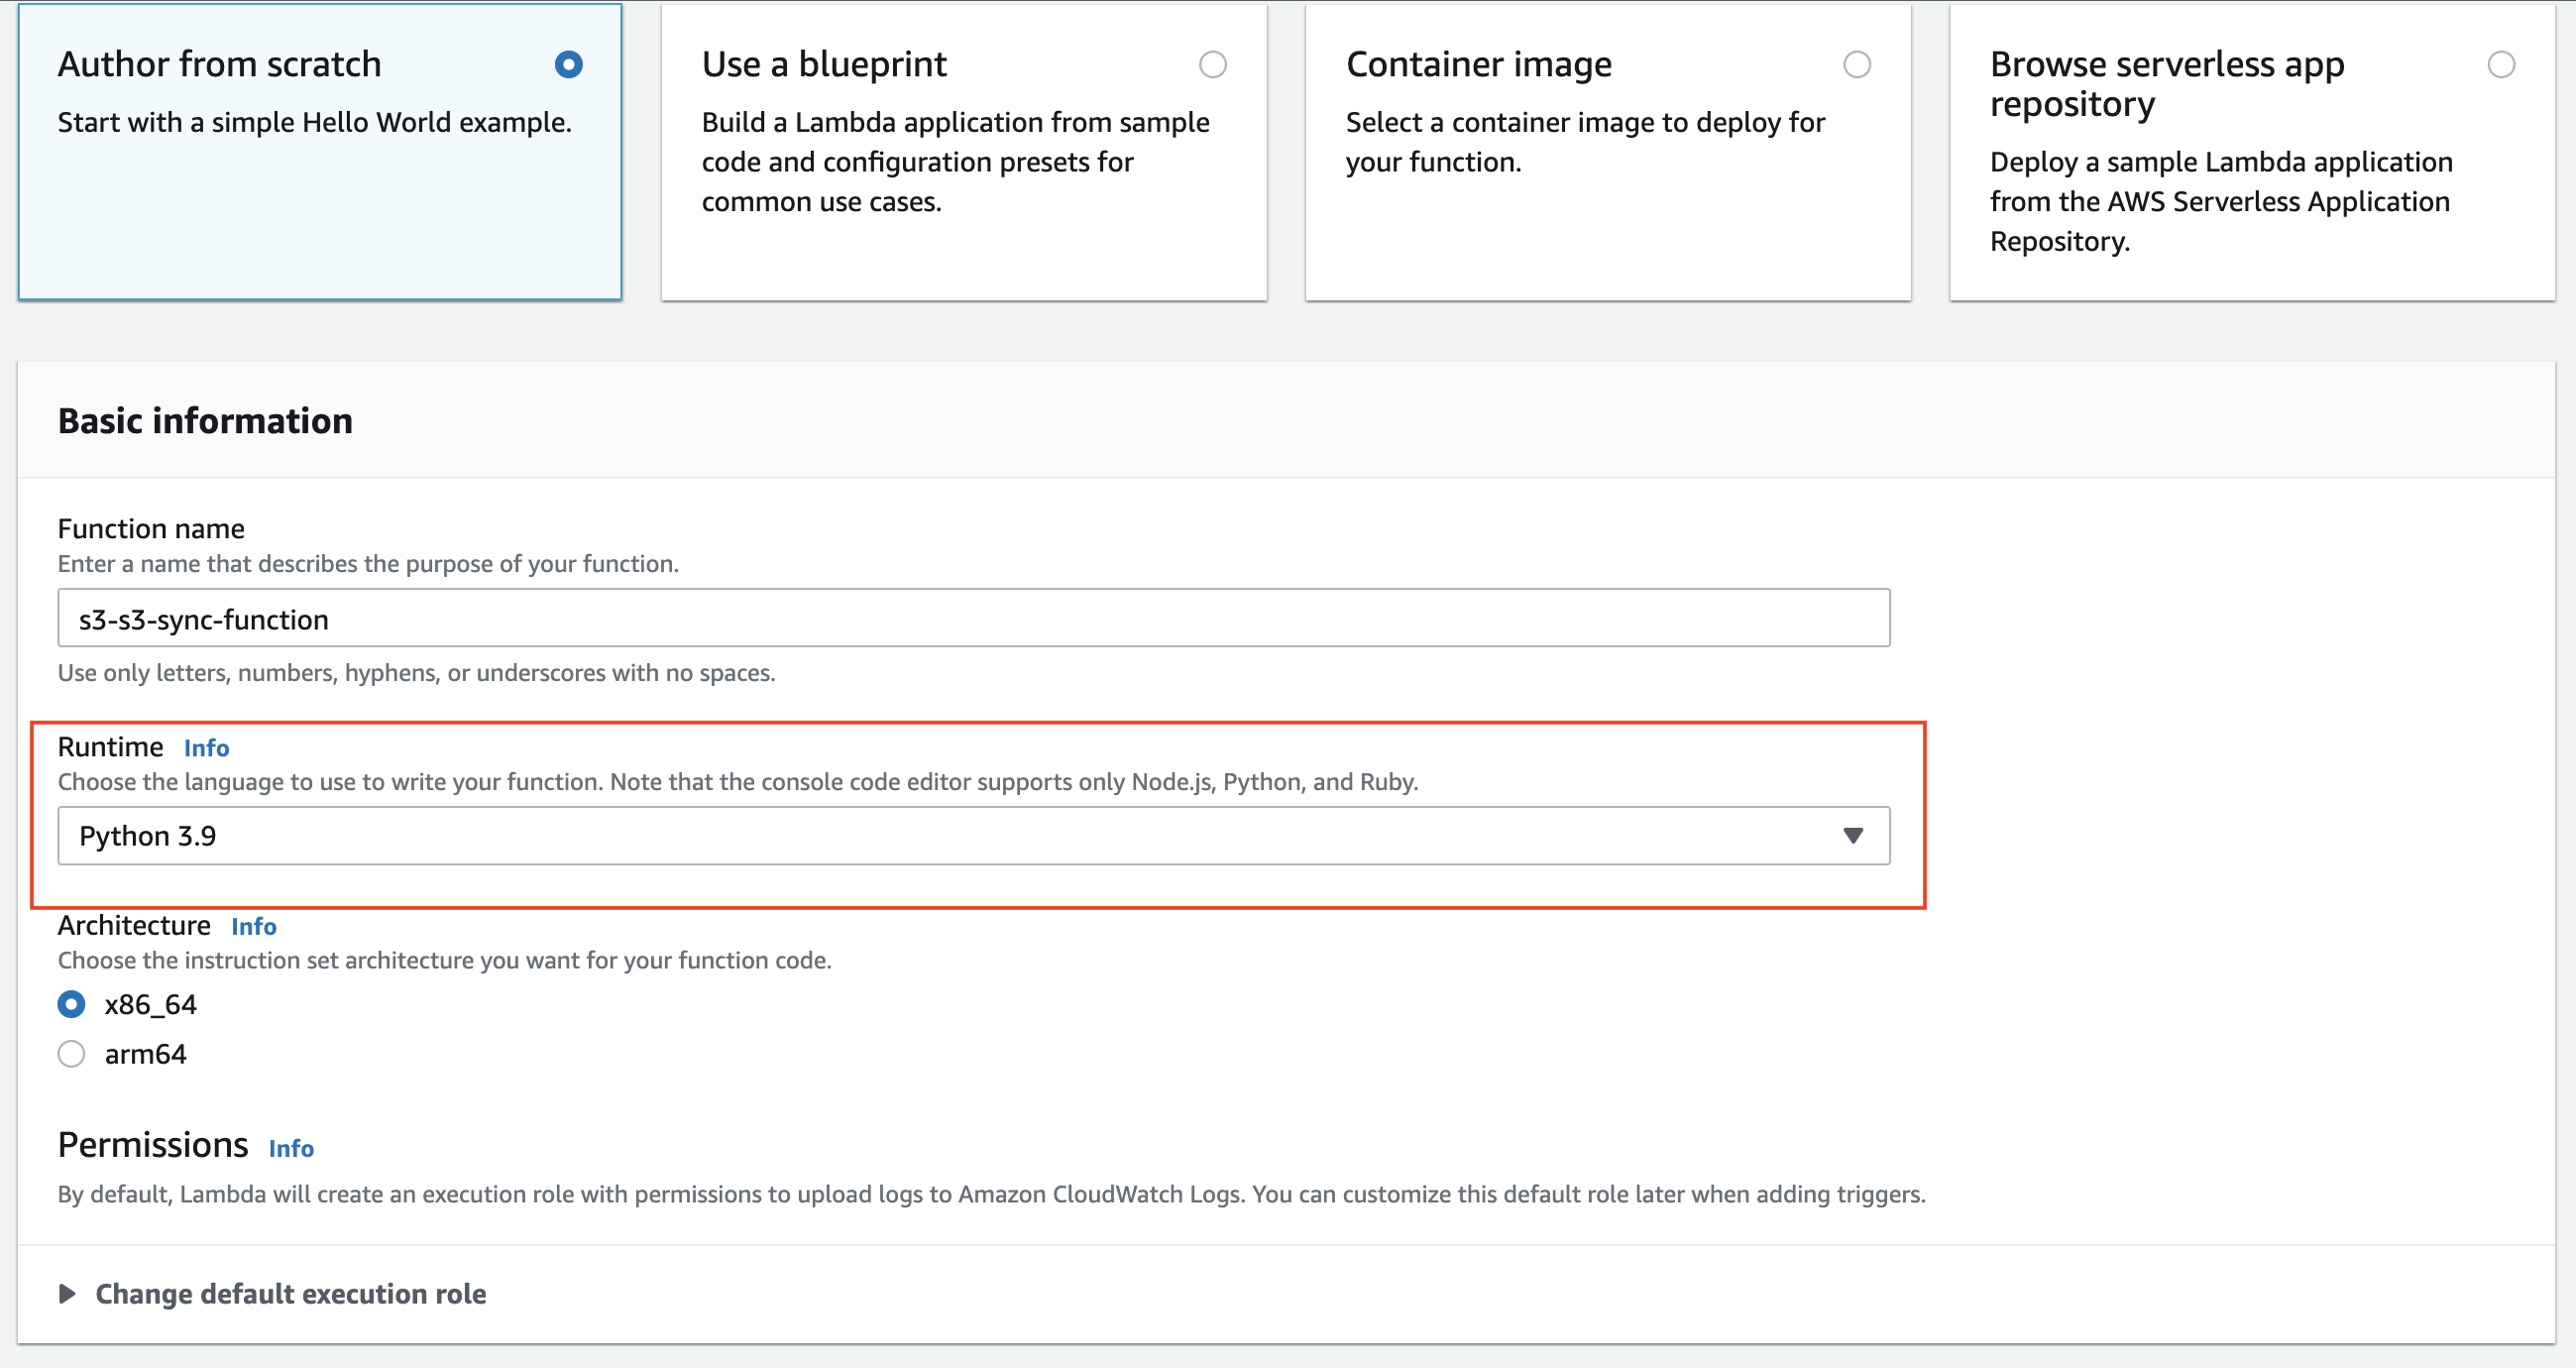The height and width of the screenshot is (1368, 2576).
Task: Switch architecture to arm64
Action: 71,1053
